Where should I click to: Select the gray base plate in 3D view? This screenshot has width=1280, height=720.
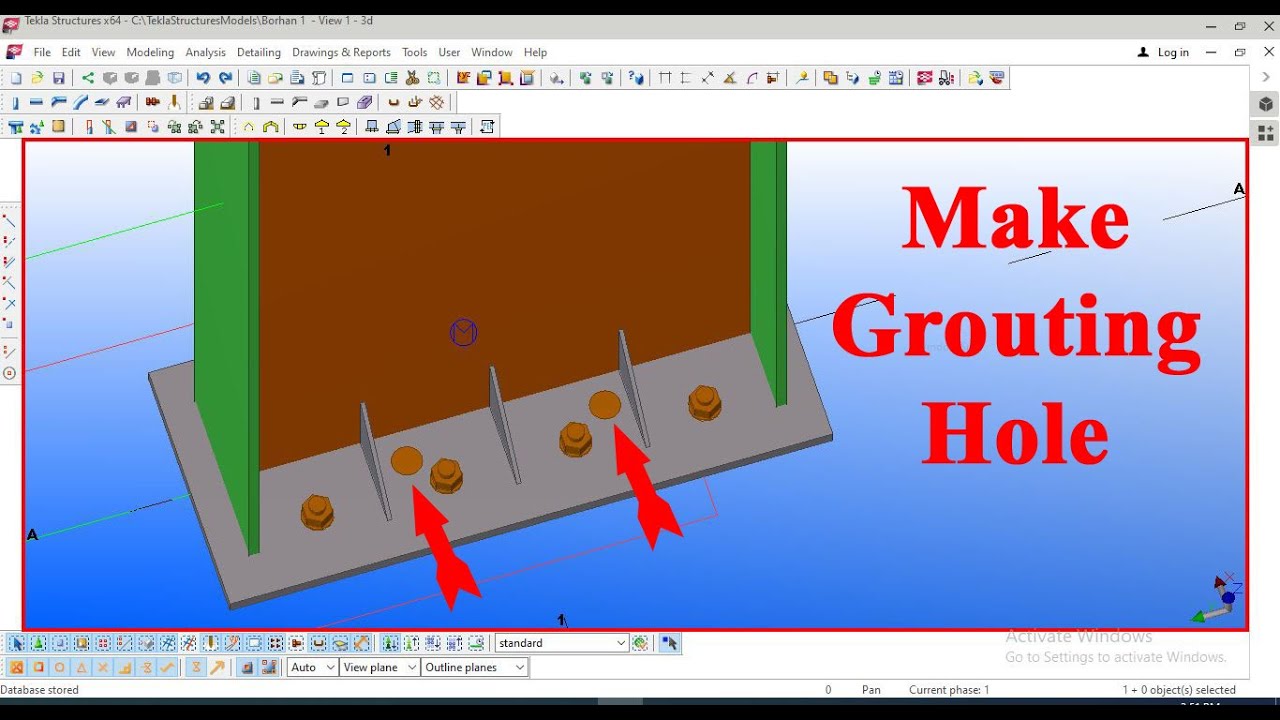click(x=520, y=520)
